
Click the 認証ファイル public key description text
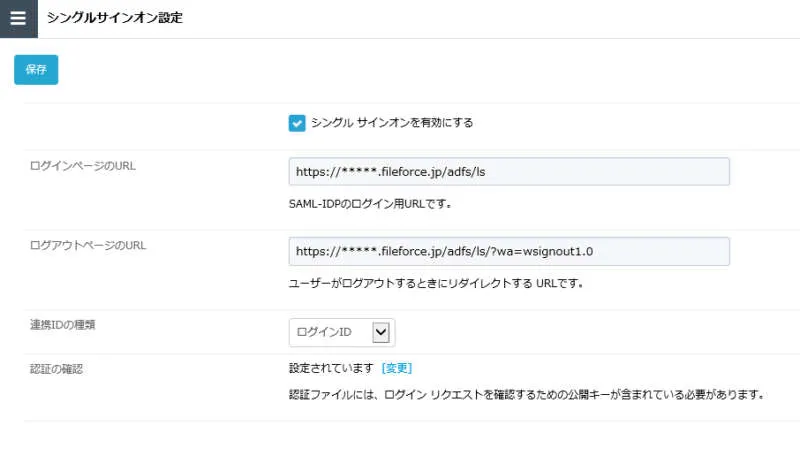526,394
